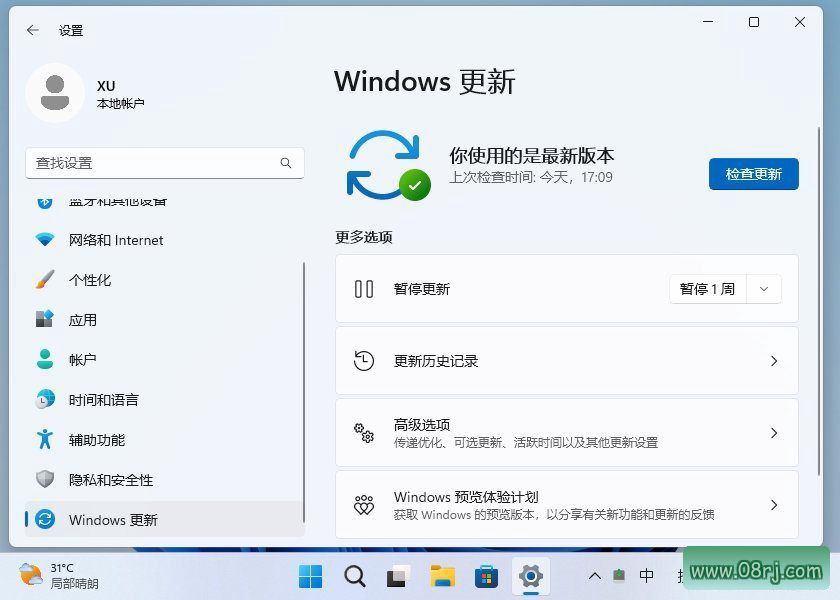
Task: Click the heart icon on Windows 预览体验计划
Action: (x=364, y=505)
